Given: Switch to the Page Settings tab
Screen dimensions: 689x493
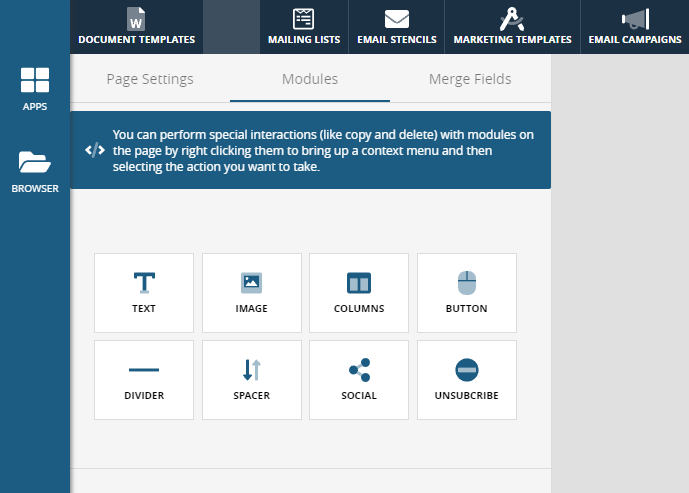Looking at the screenshot, I should coord(150,79).
